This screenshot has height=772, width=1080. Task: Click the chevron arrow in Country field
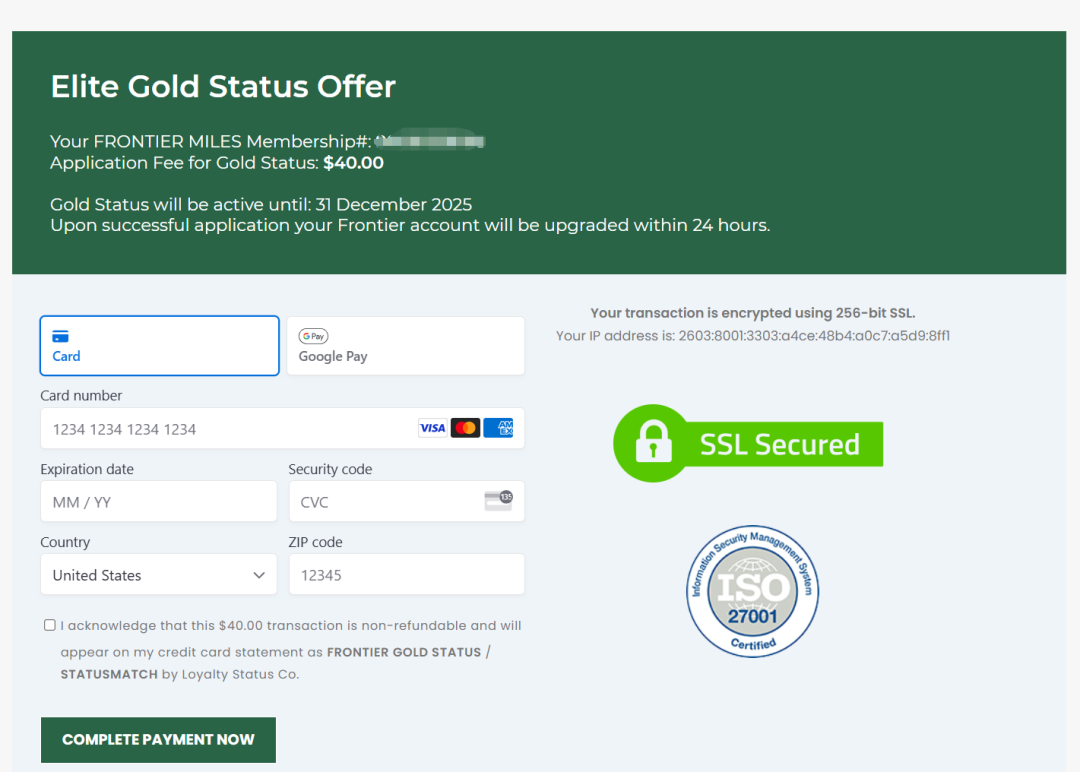(259, 575)
